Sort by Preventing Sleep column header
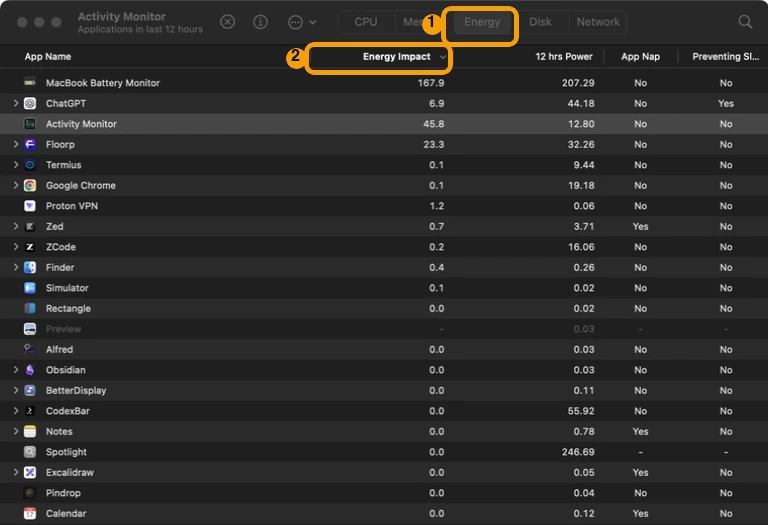Screen dimensions: 768x525 click(725, 57)
